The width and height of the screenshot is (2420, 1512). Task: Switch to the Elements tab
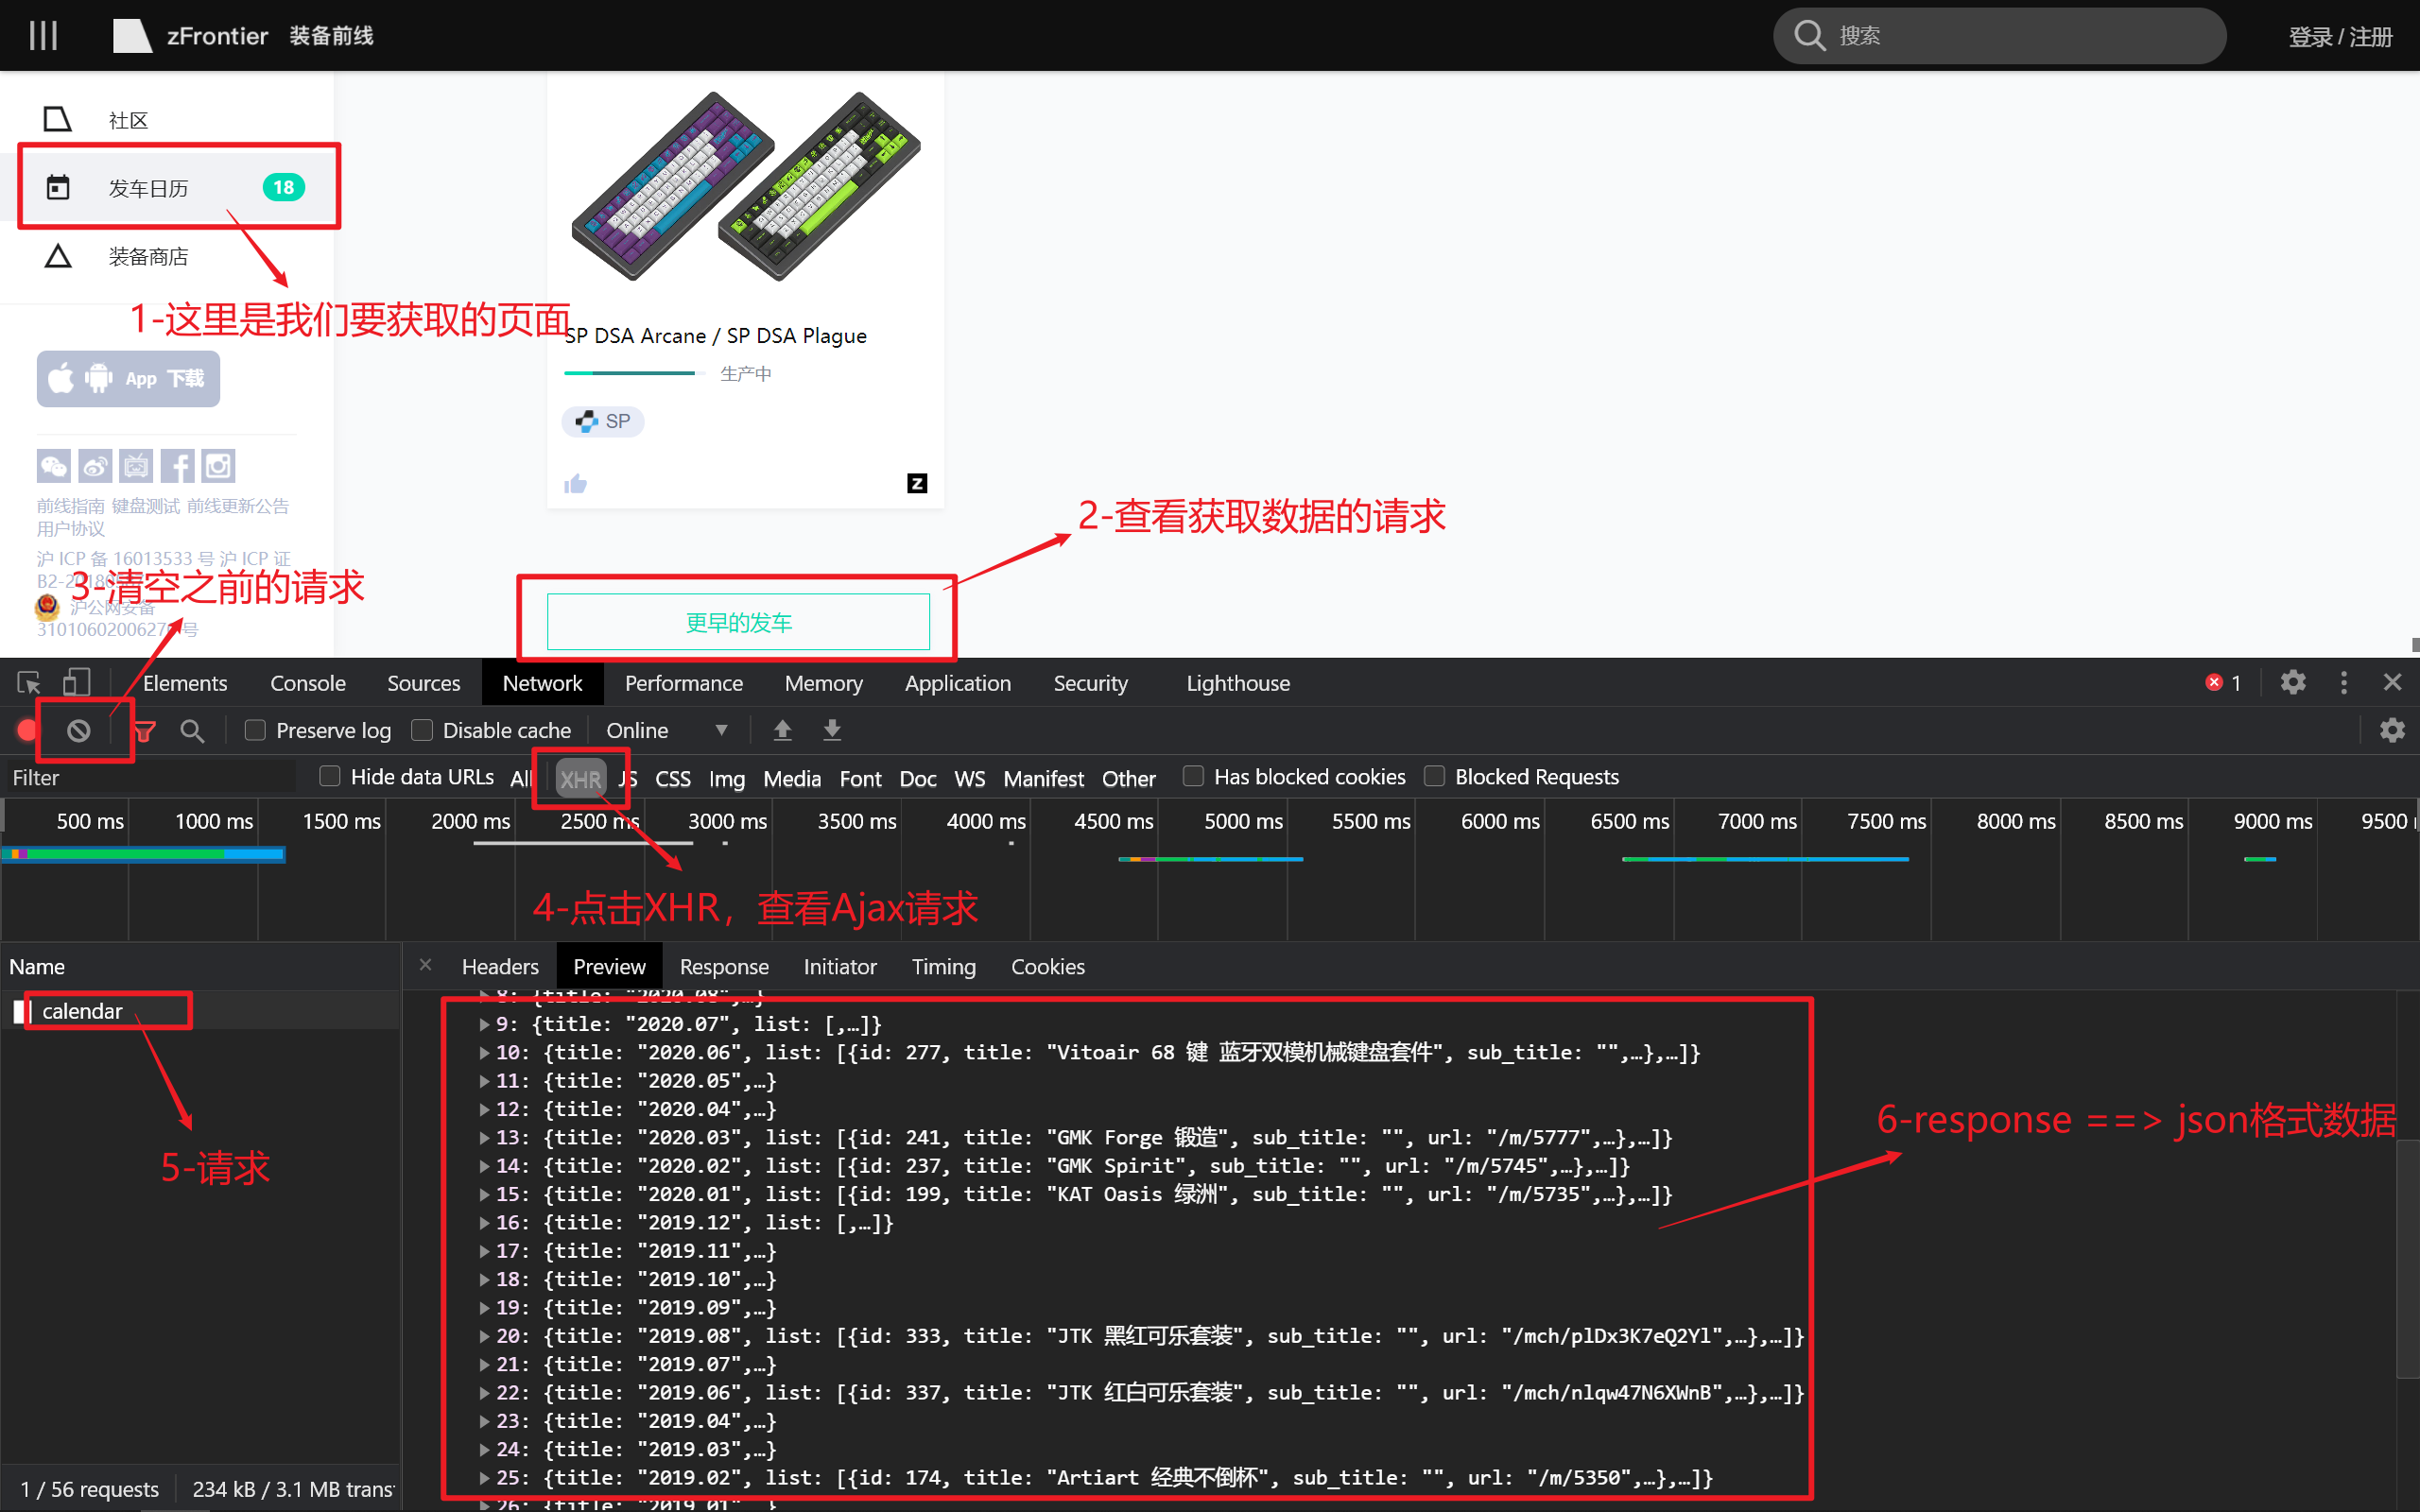click(185, 683)
